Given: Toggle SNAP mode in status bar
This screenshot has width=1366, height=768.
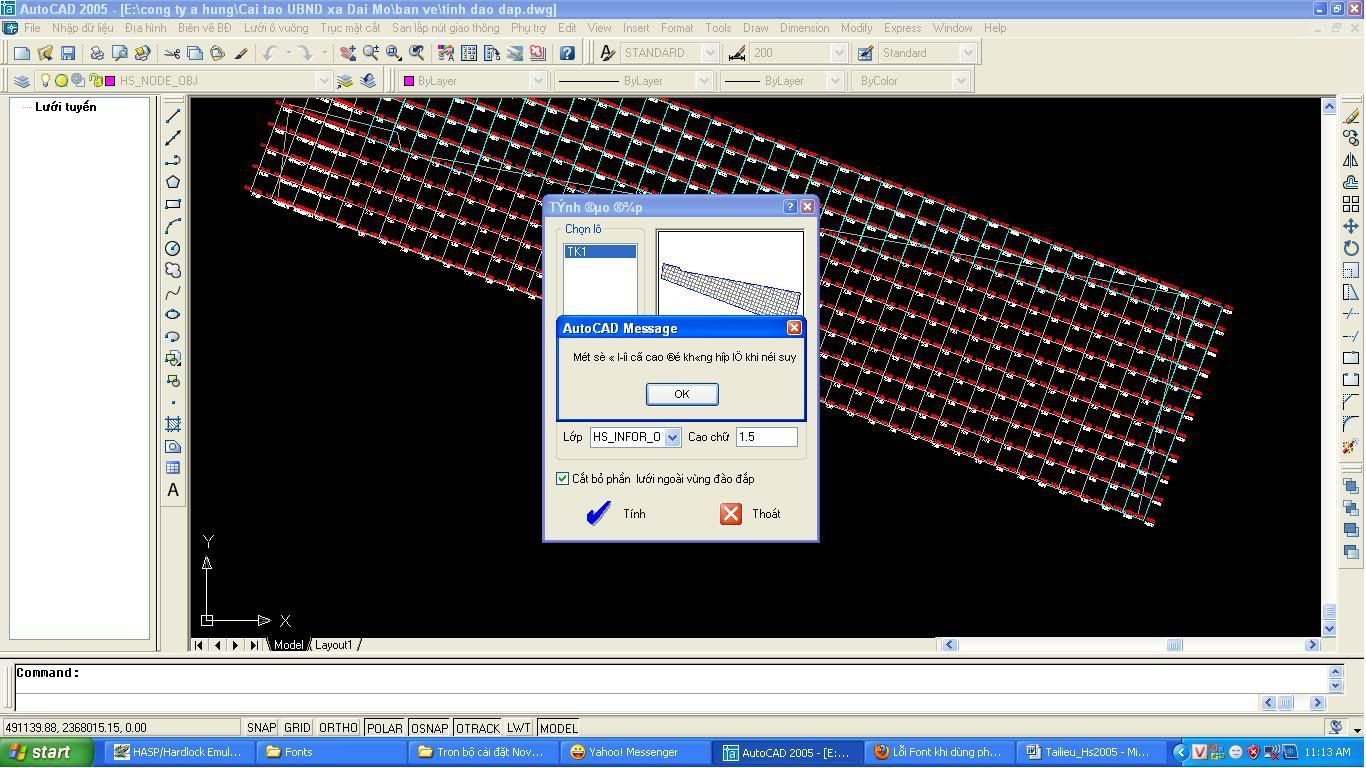Looking at the screenshot, I should pos(261,728).
